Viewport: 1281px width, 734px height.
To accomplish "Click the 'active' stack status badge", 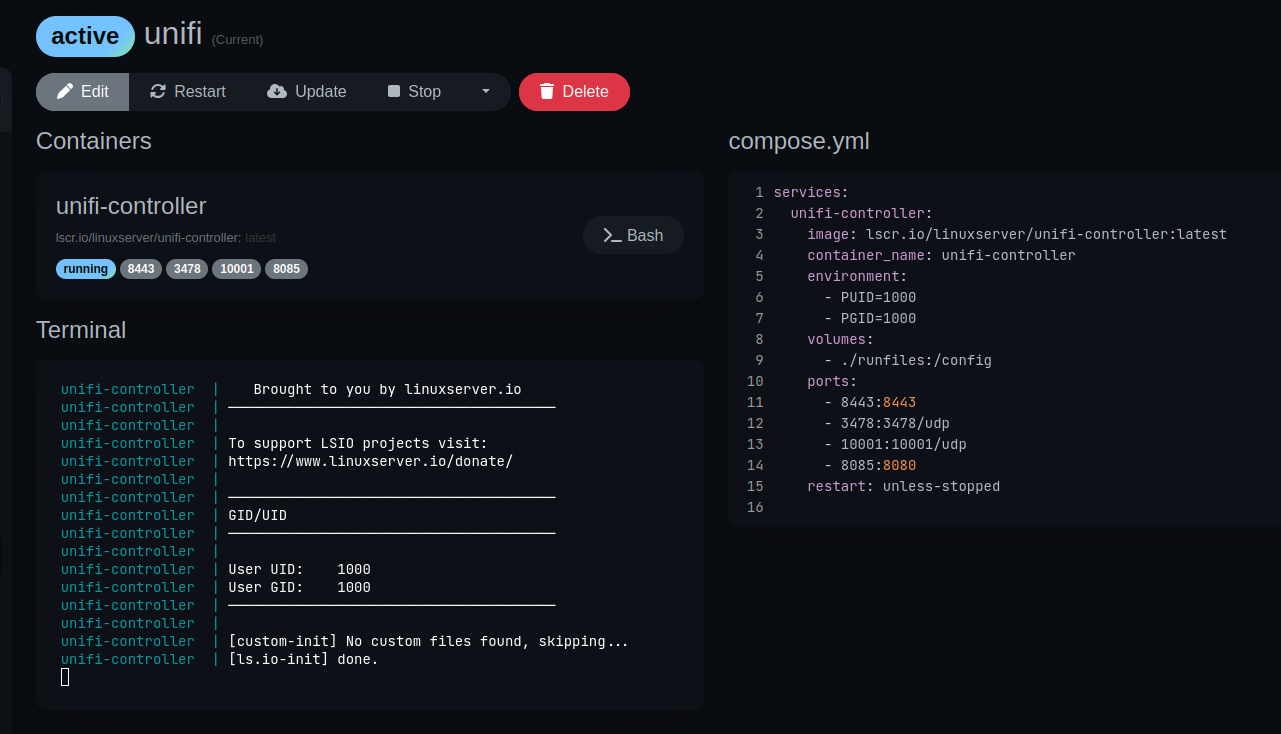I will point(85,36).
